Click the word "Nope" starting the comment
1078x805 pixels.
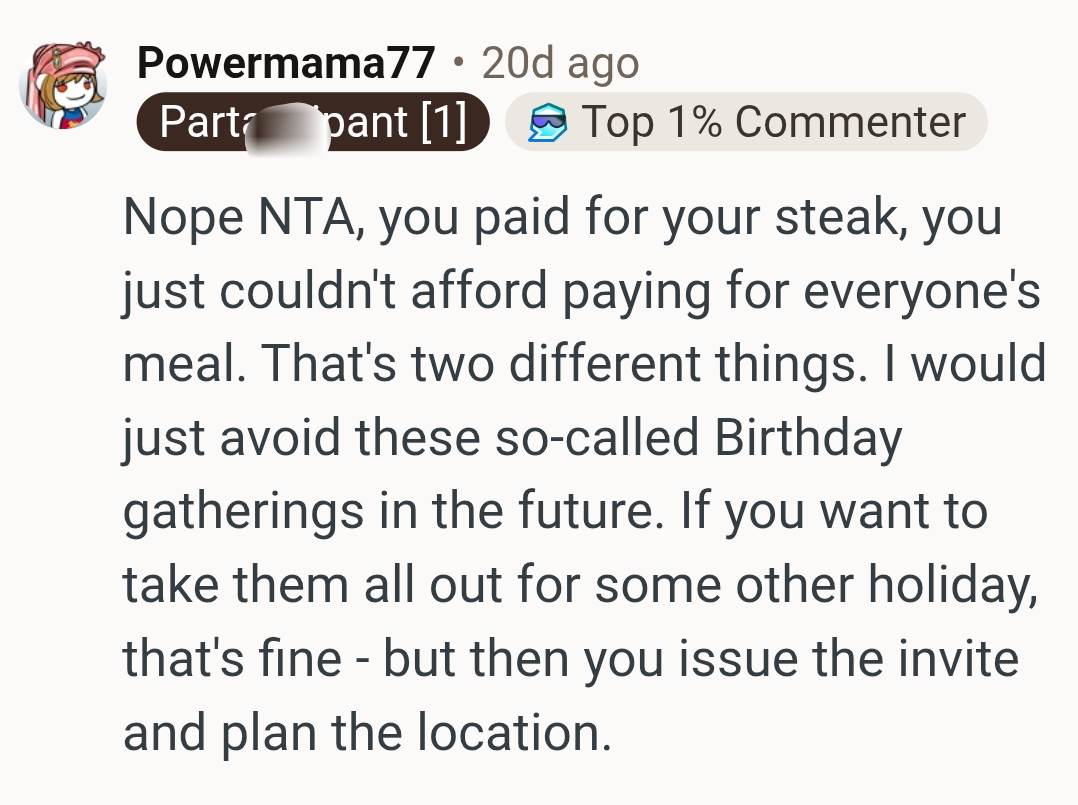point(180,219)
